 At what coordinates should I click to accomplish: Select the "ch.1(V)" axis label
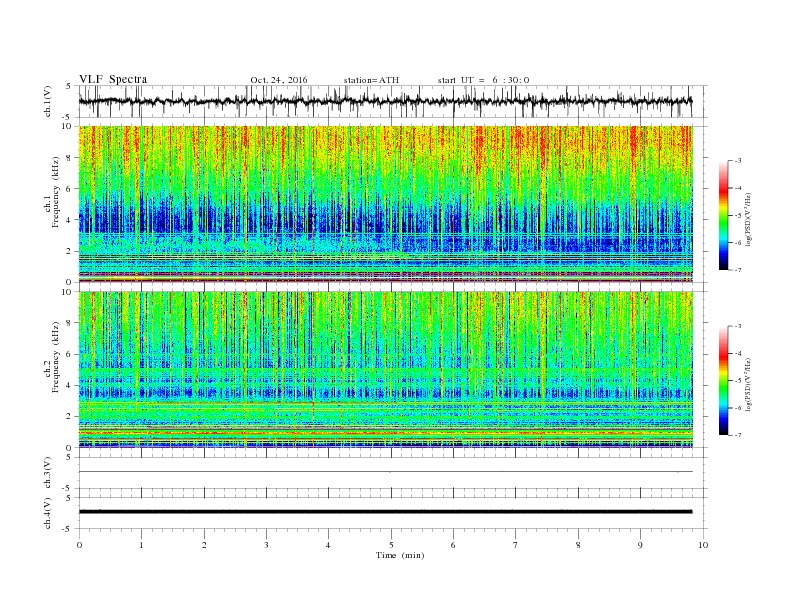tap(48, 103)
